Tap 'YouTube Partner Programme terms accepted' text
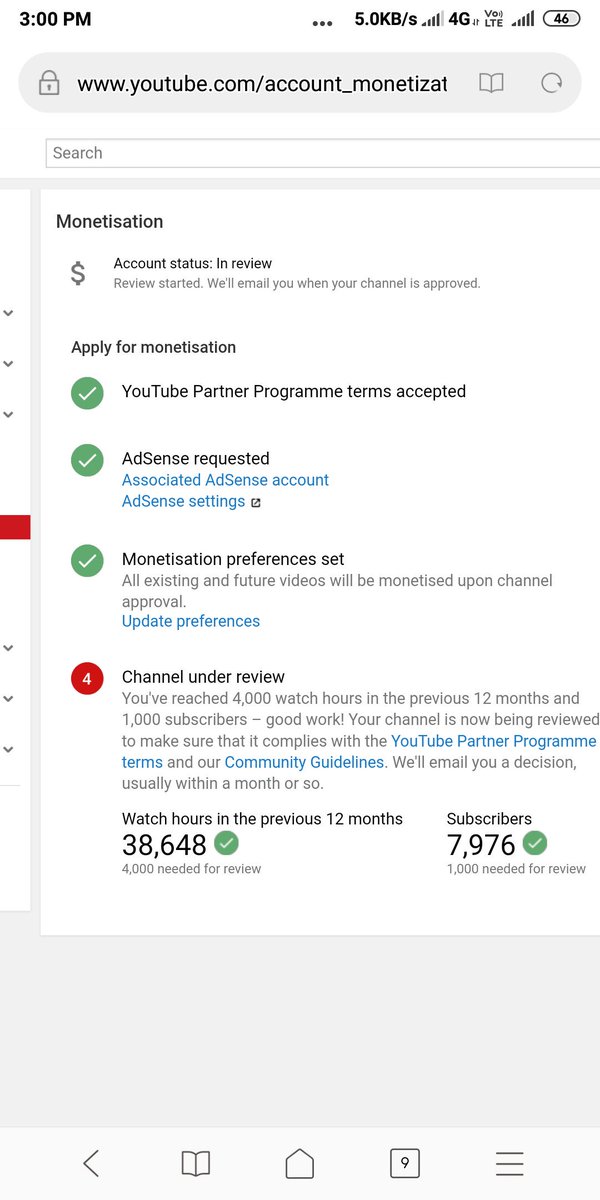Viewport: 600px width, 1200px height. 294,392
